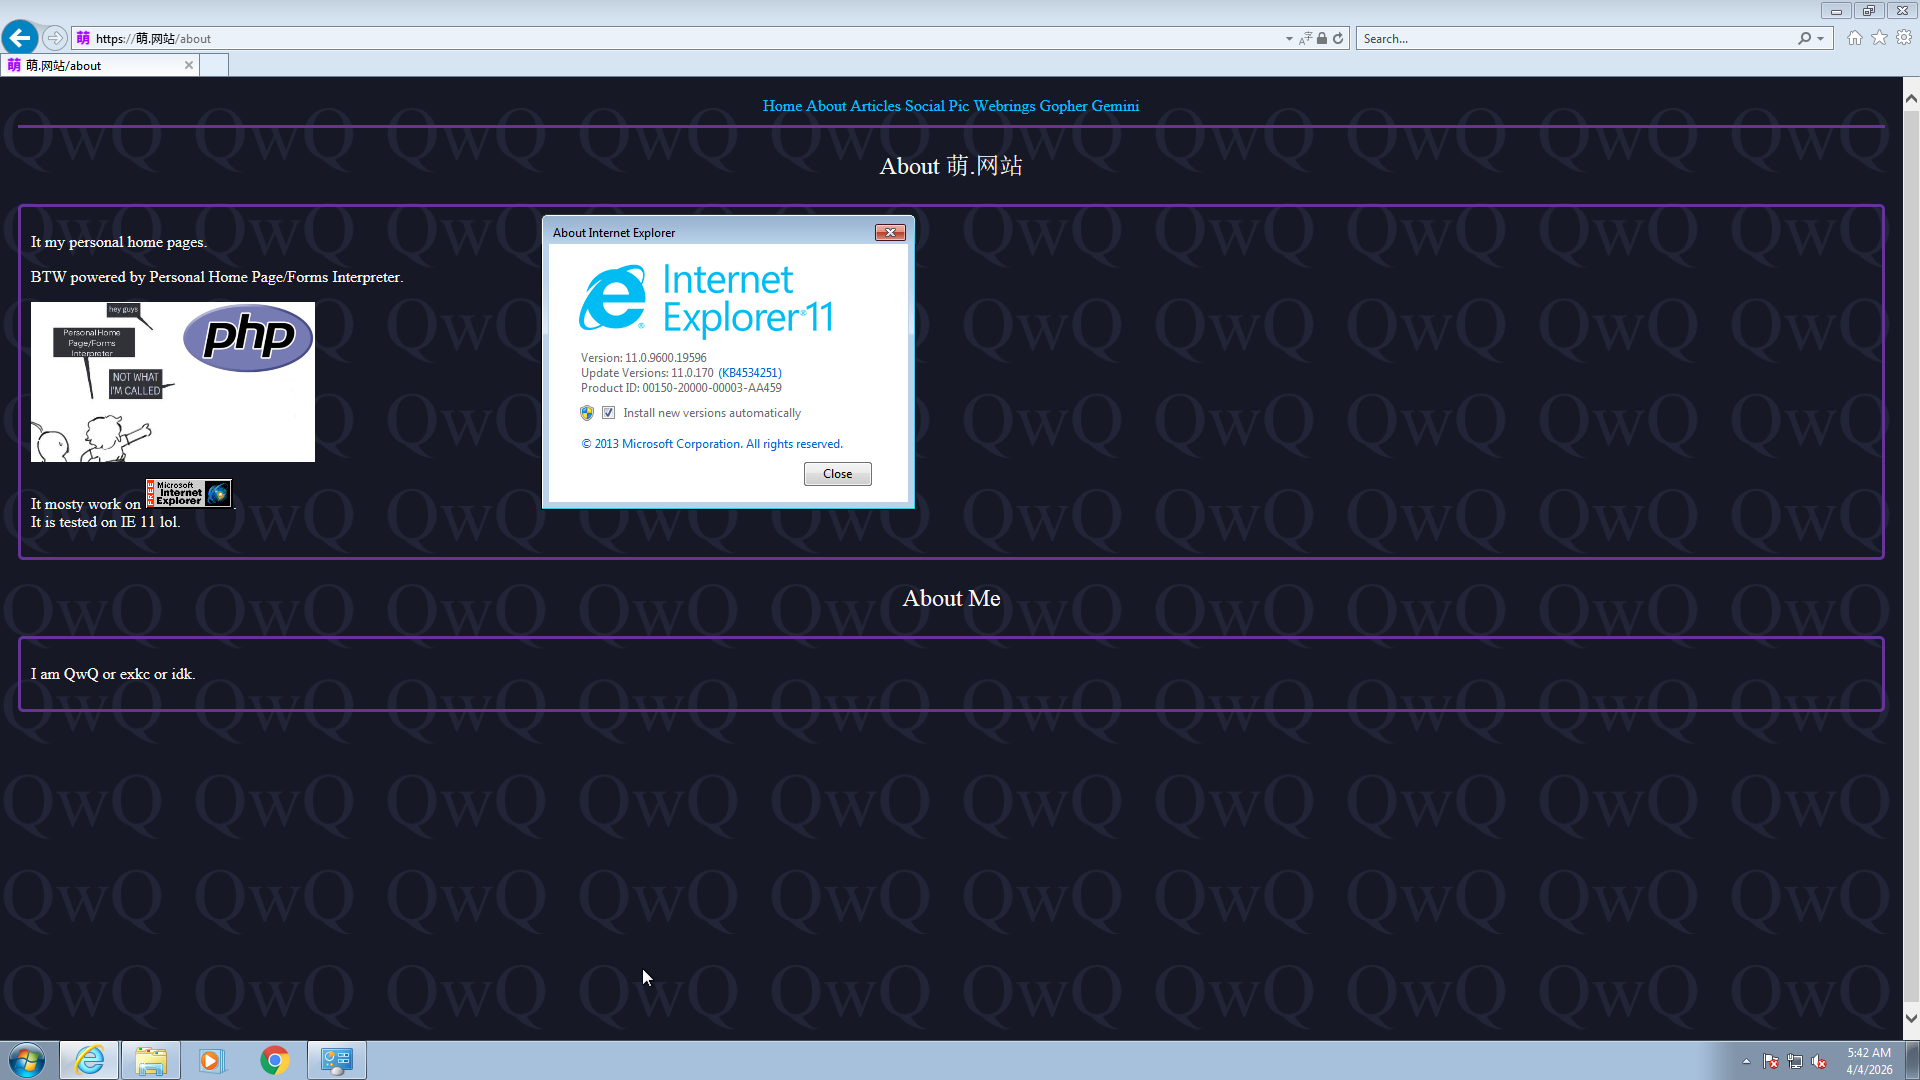Click the browser Back arrow button
Image resolution: width=1920 pixels, height=1080 pixels.
pyautogui.click(x=20, y=38)
